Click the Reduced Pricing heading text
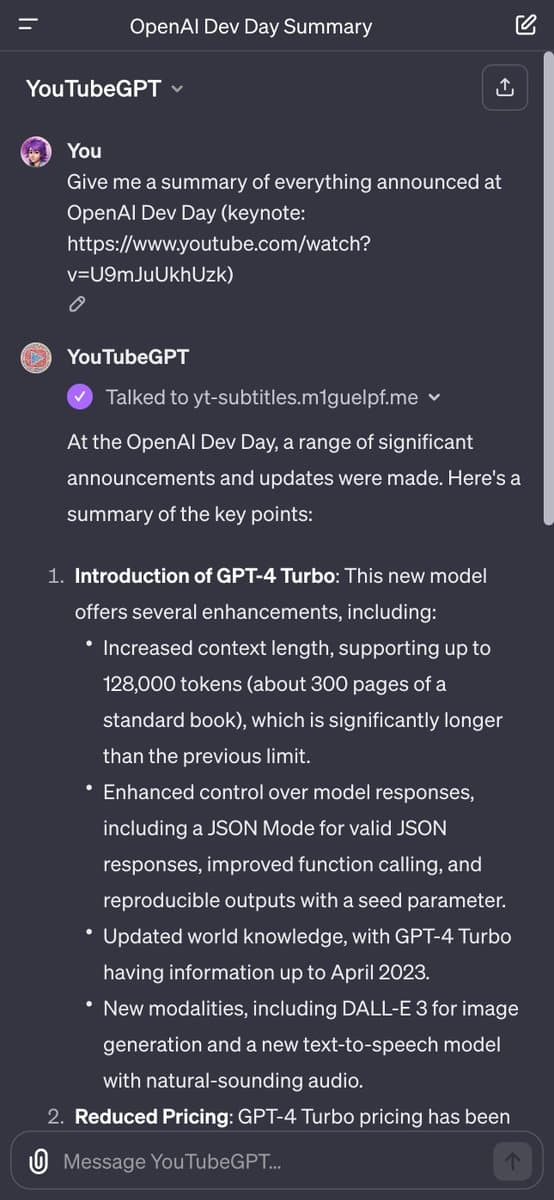The width and height of the screenshot is (554, 1200). [x=152, y=1116]
